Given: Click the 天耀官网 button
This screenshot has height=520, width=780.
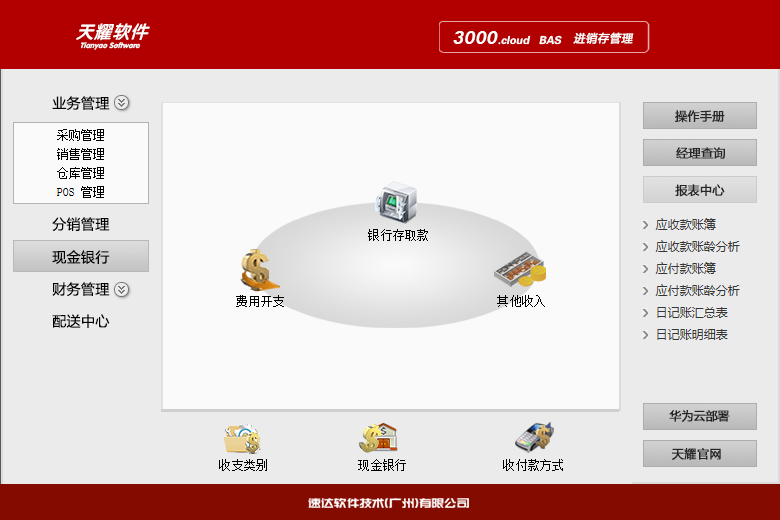Looking at the screenshot, I should pyautogui.click(x=699, y=453).
